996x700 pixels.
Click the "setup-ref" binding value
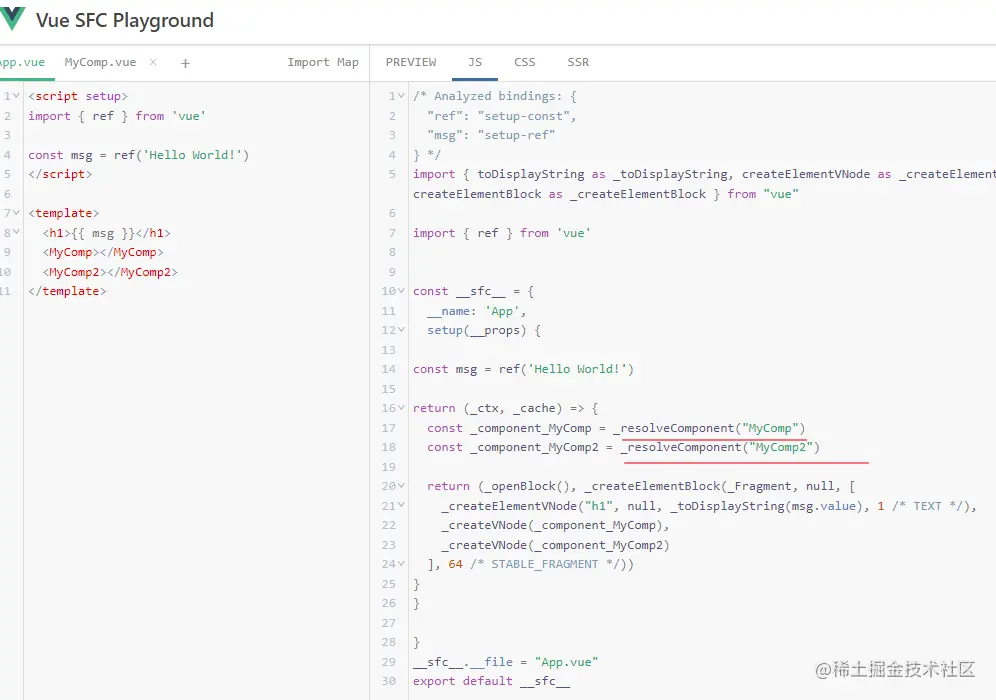click(x=516, y=135)
